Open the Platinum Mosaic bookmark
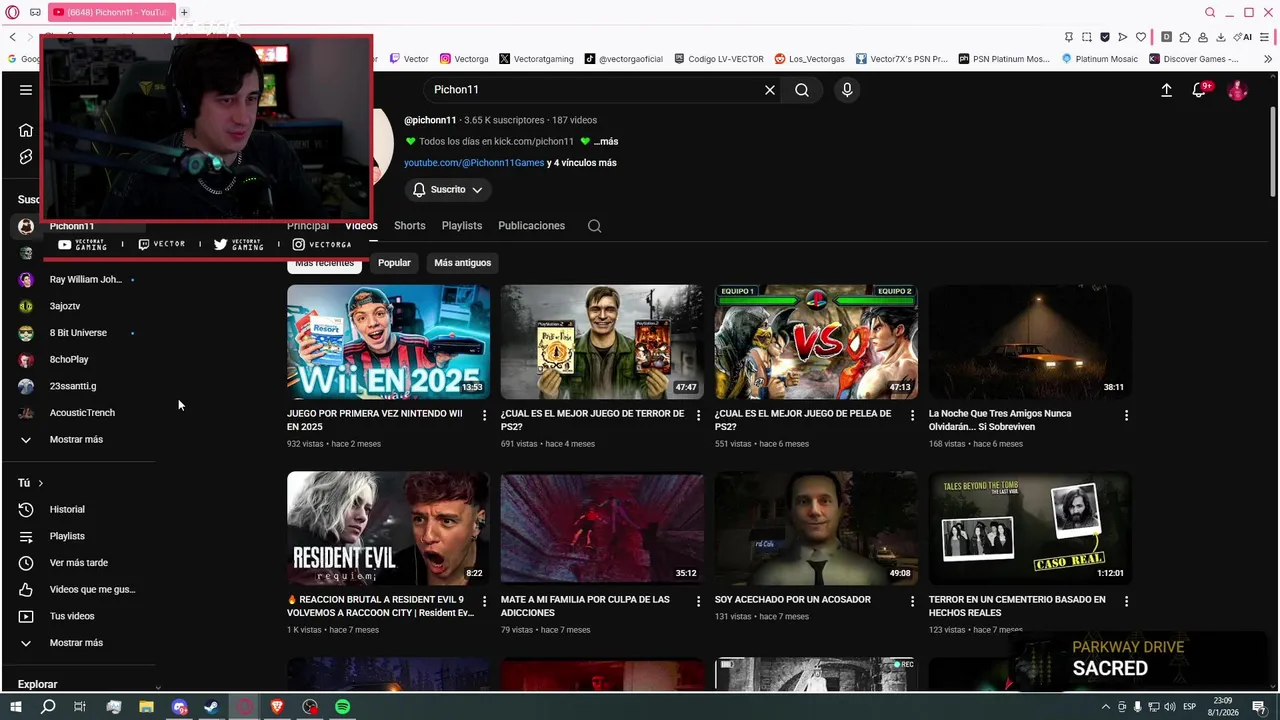1280x720 pixels. 1099,59
